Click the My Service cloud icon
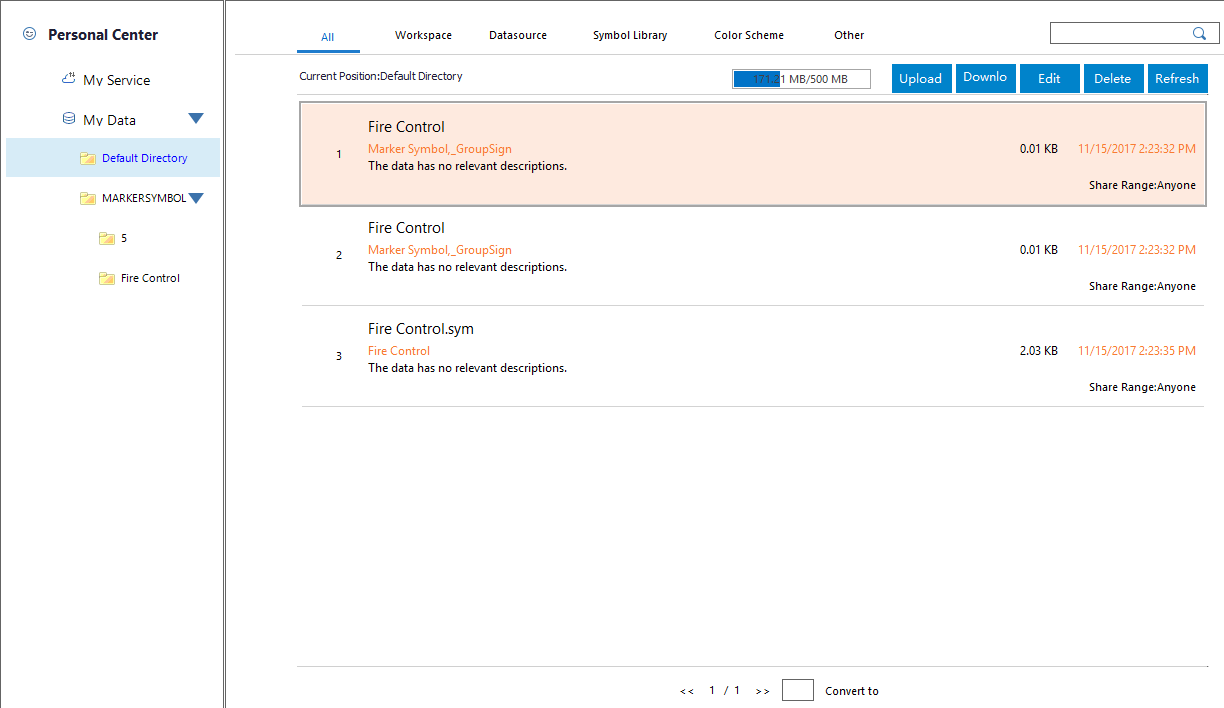Viewport: 1224px width, 708px height. click(69, 79)
